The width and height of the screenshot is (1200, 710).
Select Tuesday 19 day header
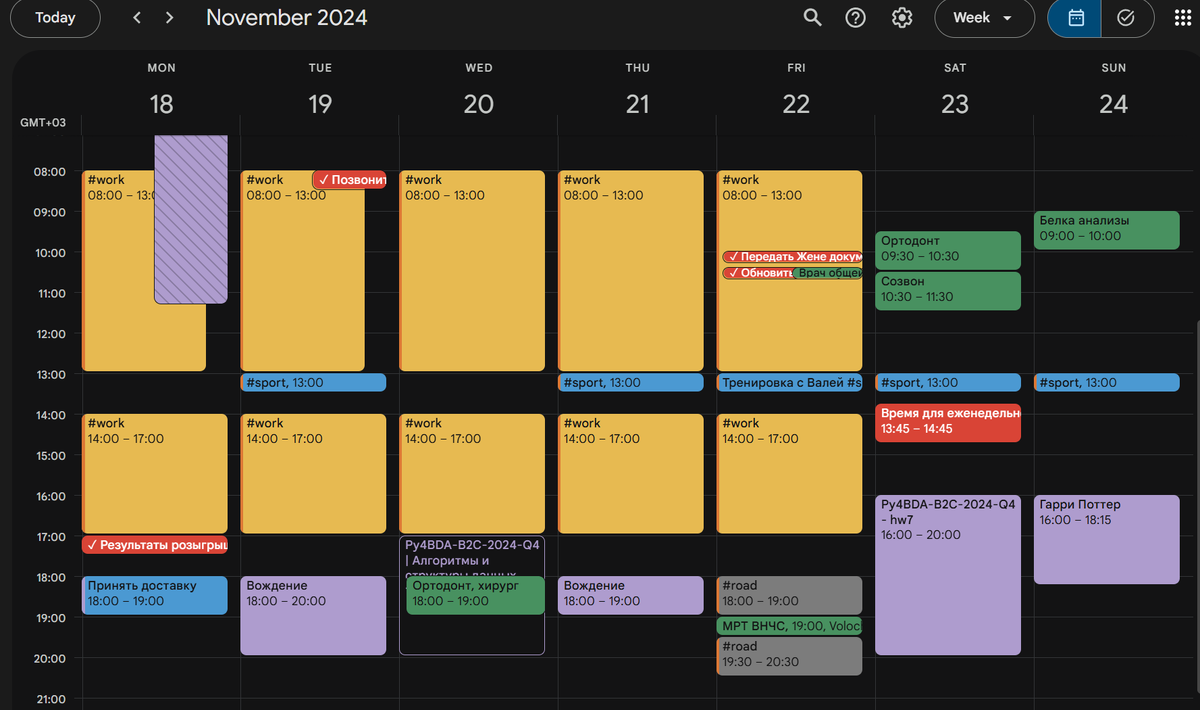[320, 104]
